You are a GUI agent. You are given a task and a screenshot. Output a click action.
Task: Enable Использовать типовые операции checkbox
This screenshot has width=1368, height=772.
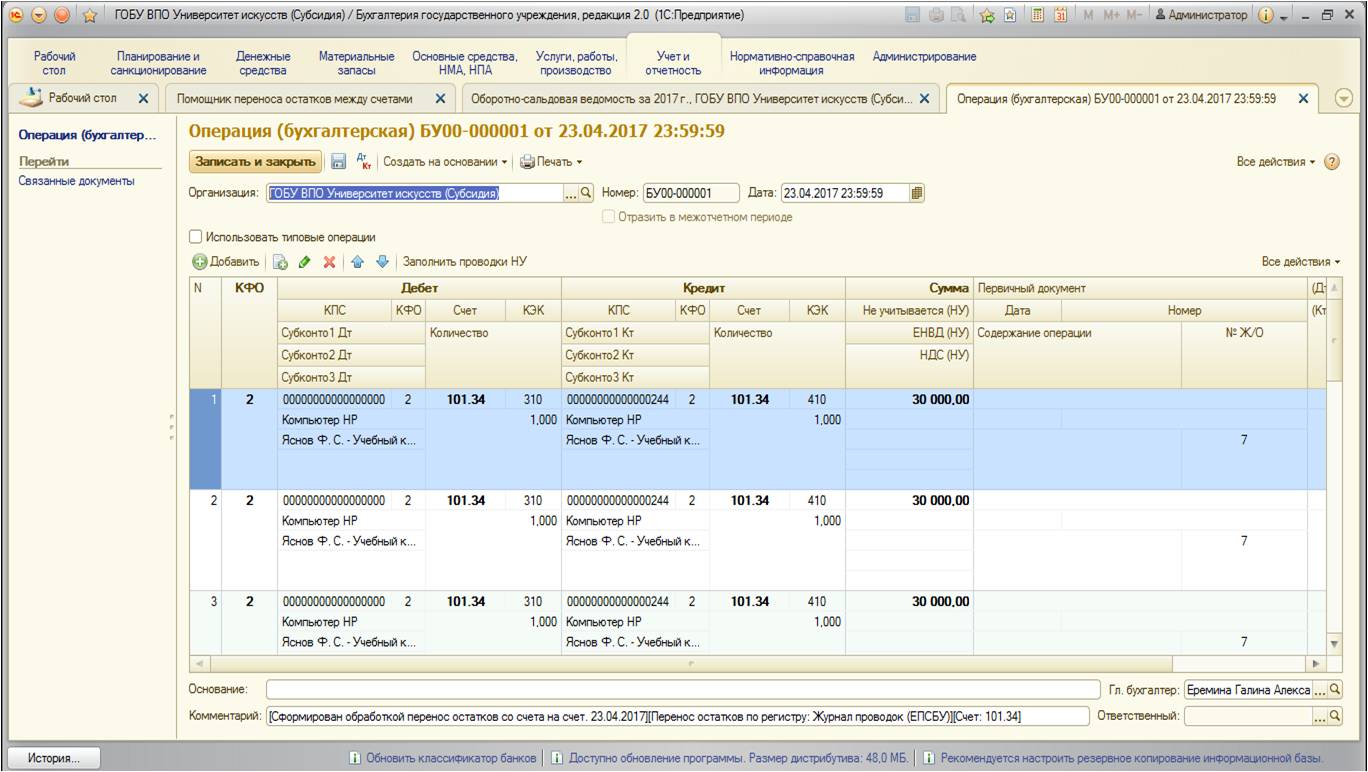tap(196, 237)
